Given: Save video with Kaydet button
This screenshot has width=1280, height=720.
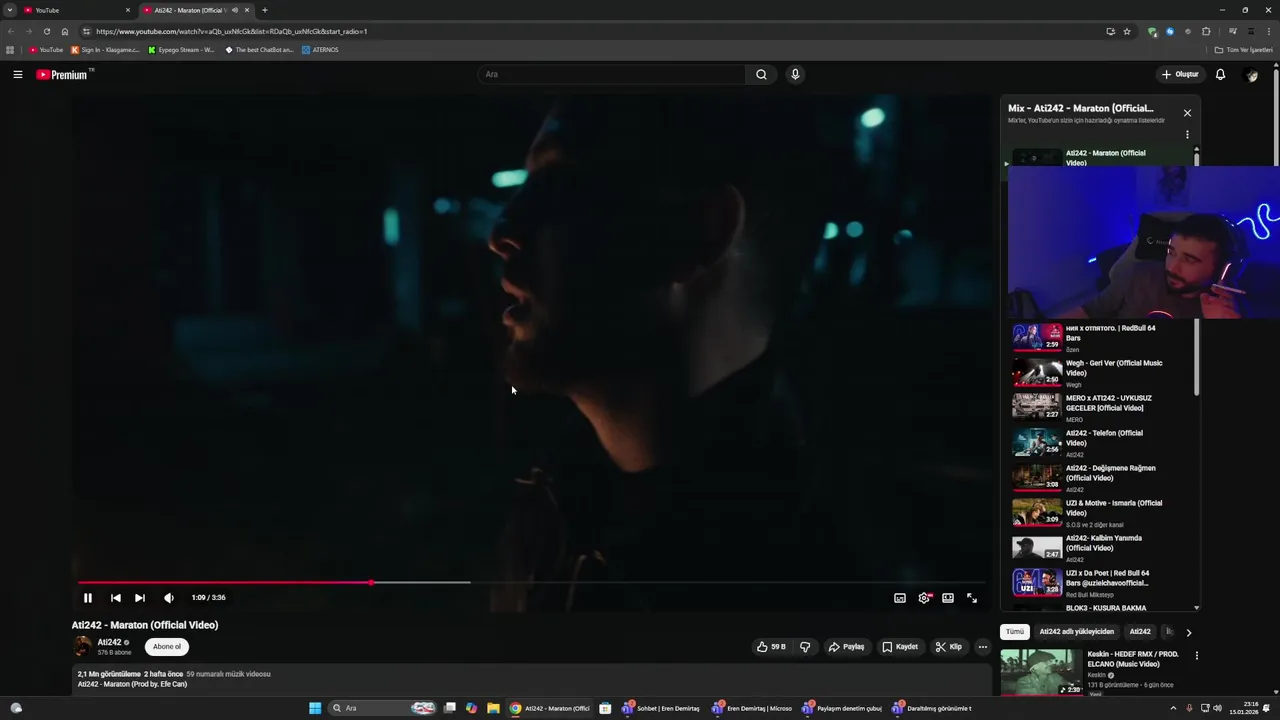Looking at the screenshot, I should [900, 647].
